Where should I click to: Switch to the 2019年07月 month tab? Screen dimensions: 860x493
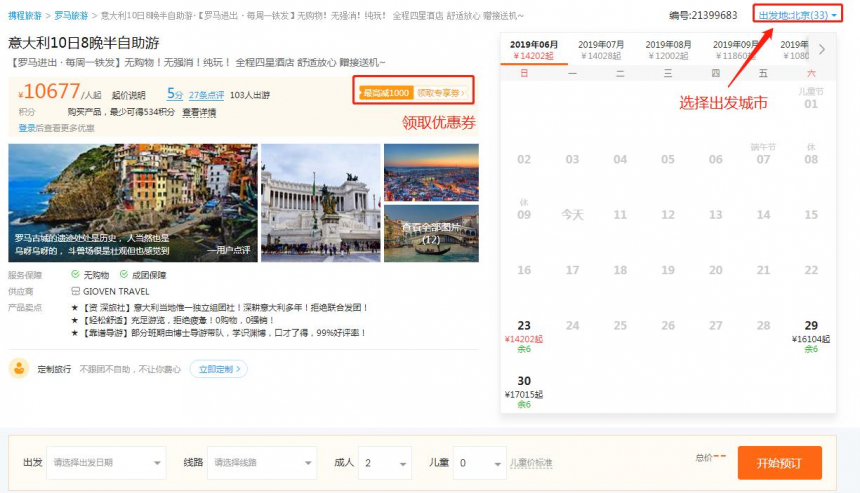click(601, 49)
